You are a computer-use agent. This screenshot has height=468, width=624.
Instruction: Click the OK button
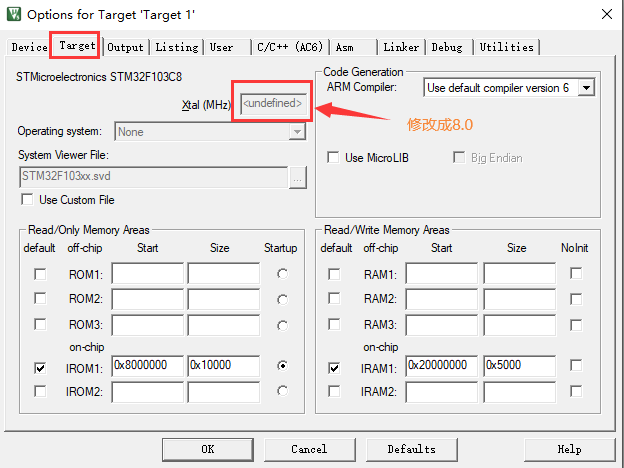tap(207, 449)
